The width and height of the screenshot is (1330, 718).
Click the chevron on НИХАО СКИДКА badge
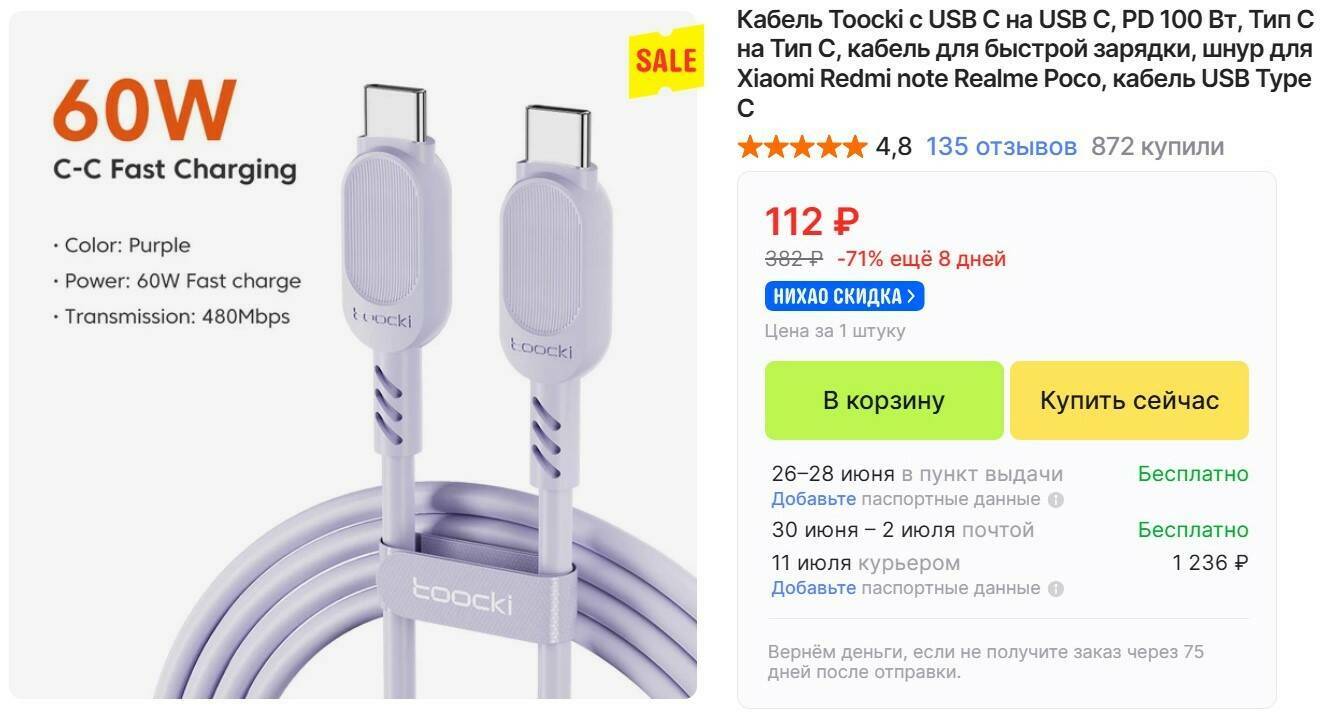tap(911, 296)
